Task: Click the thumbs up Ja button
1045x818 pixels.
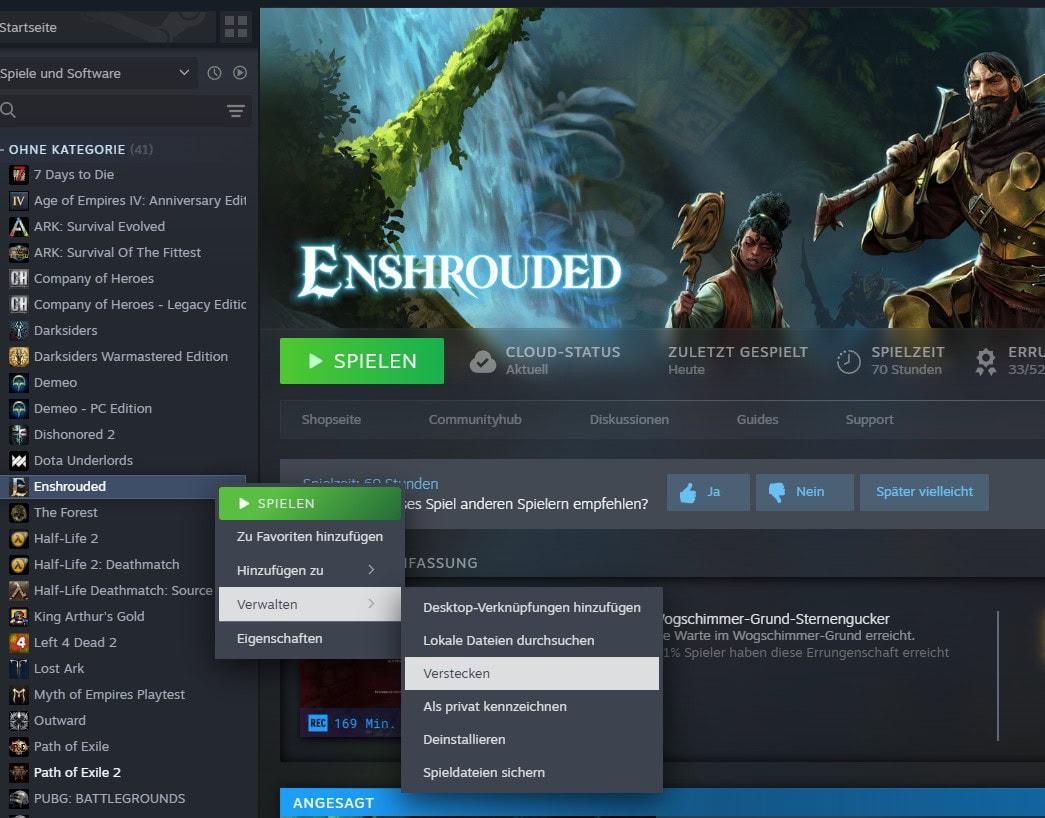Action: click(x=708, y=492)
